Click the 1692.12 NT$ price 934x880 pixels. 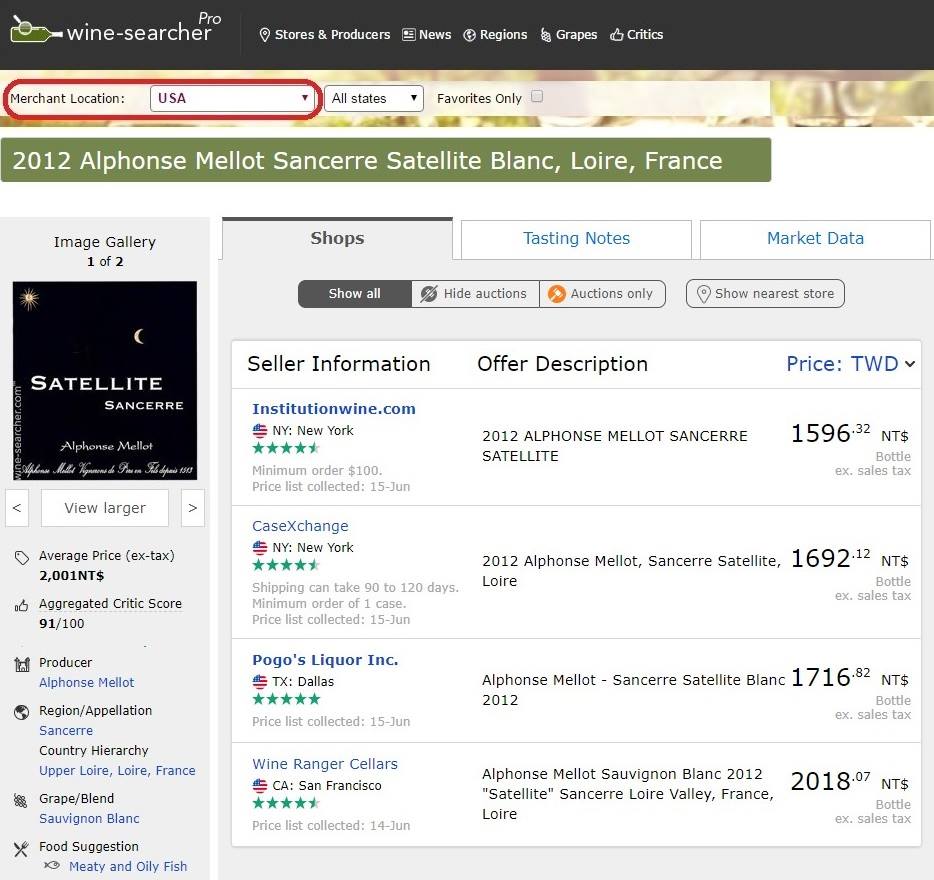tap(850, 559)
